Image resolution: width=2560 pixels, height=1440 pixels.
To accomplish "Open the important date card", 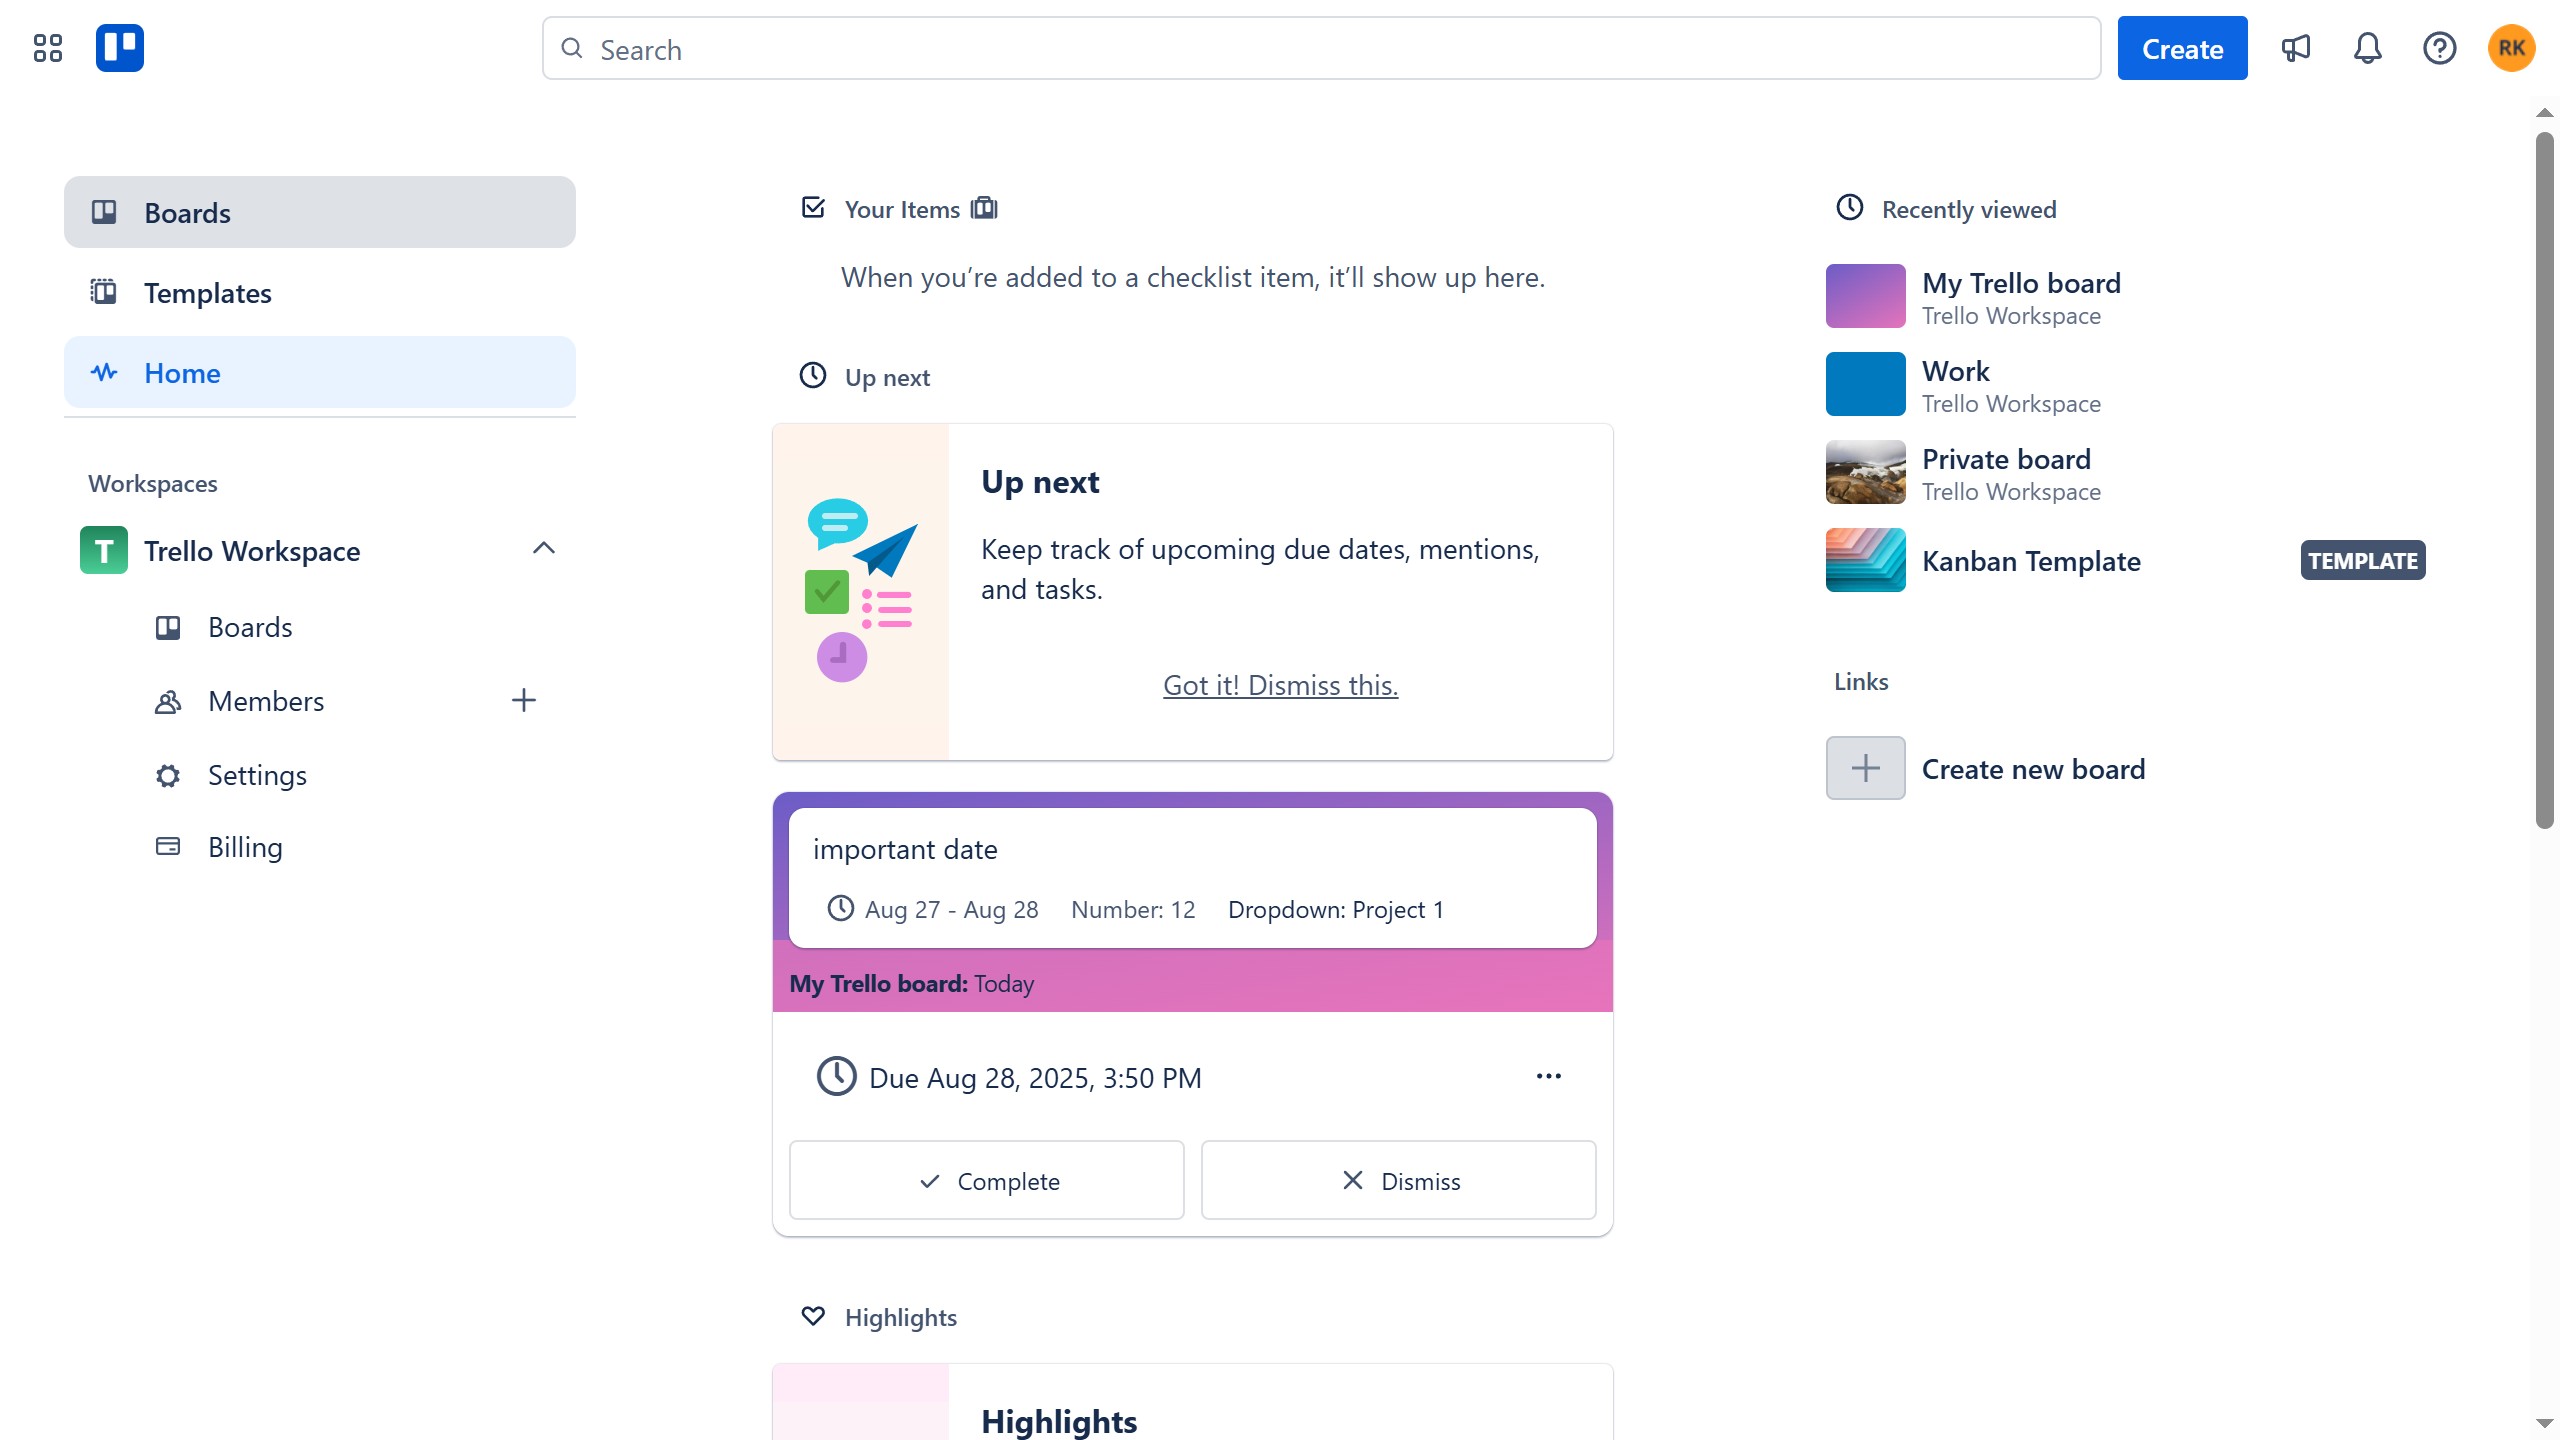I will click(x=1192, y=877).
